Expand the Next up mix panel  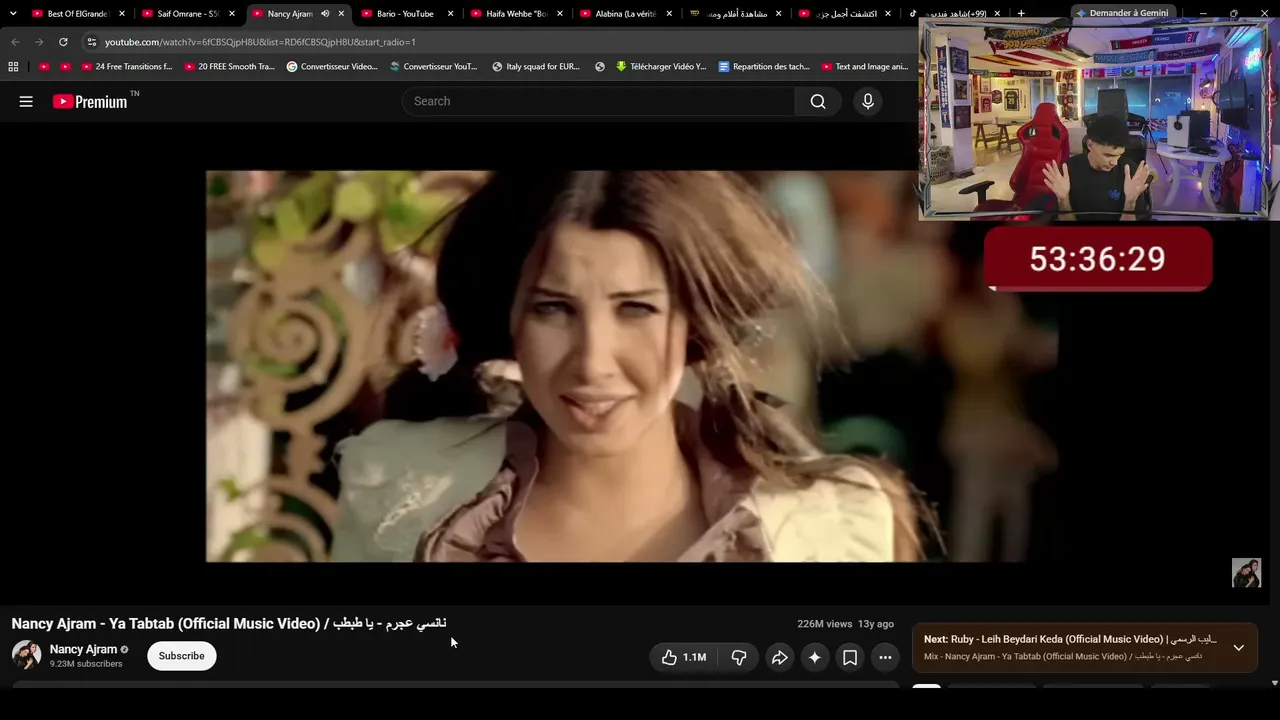(1238, 648)
